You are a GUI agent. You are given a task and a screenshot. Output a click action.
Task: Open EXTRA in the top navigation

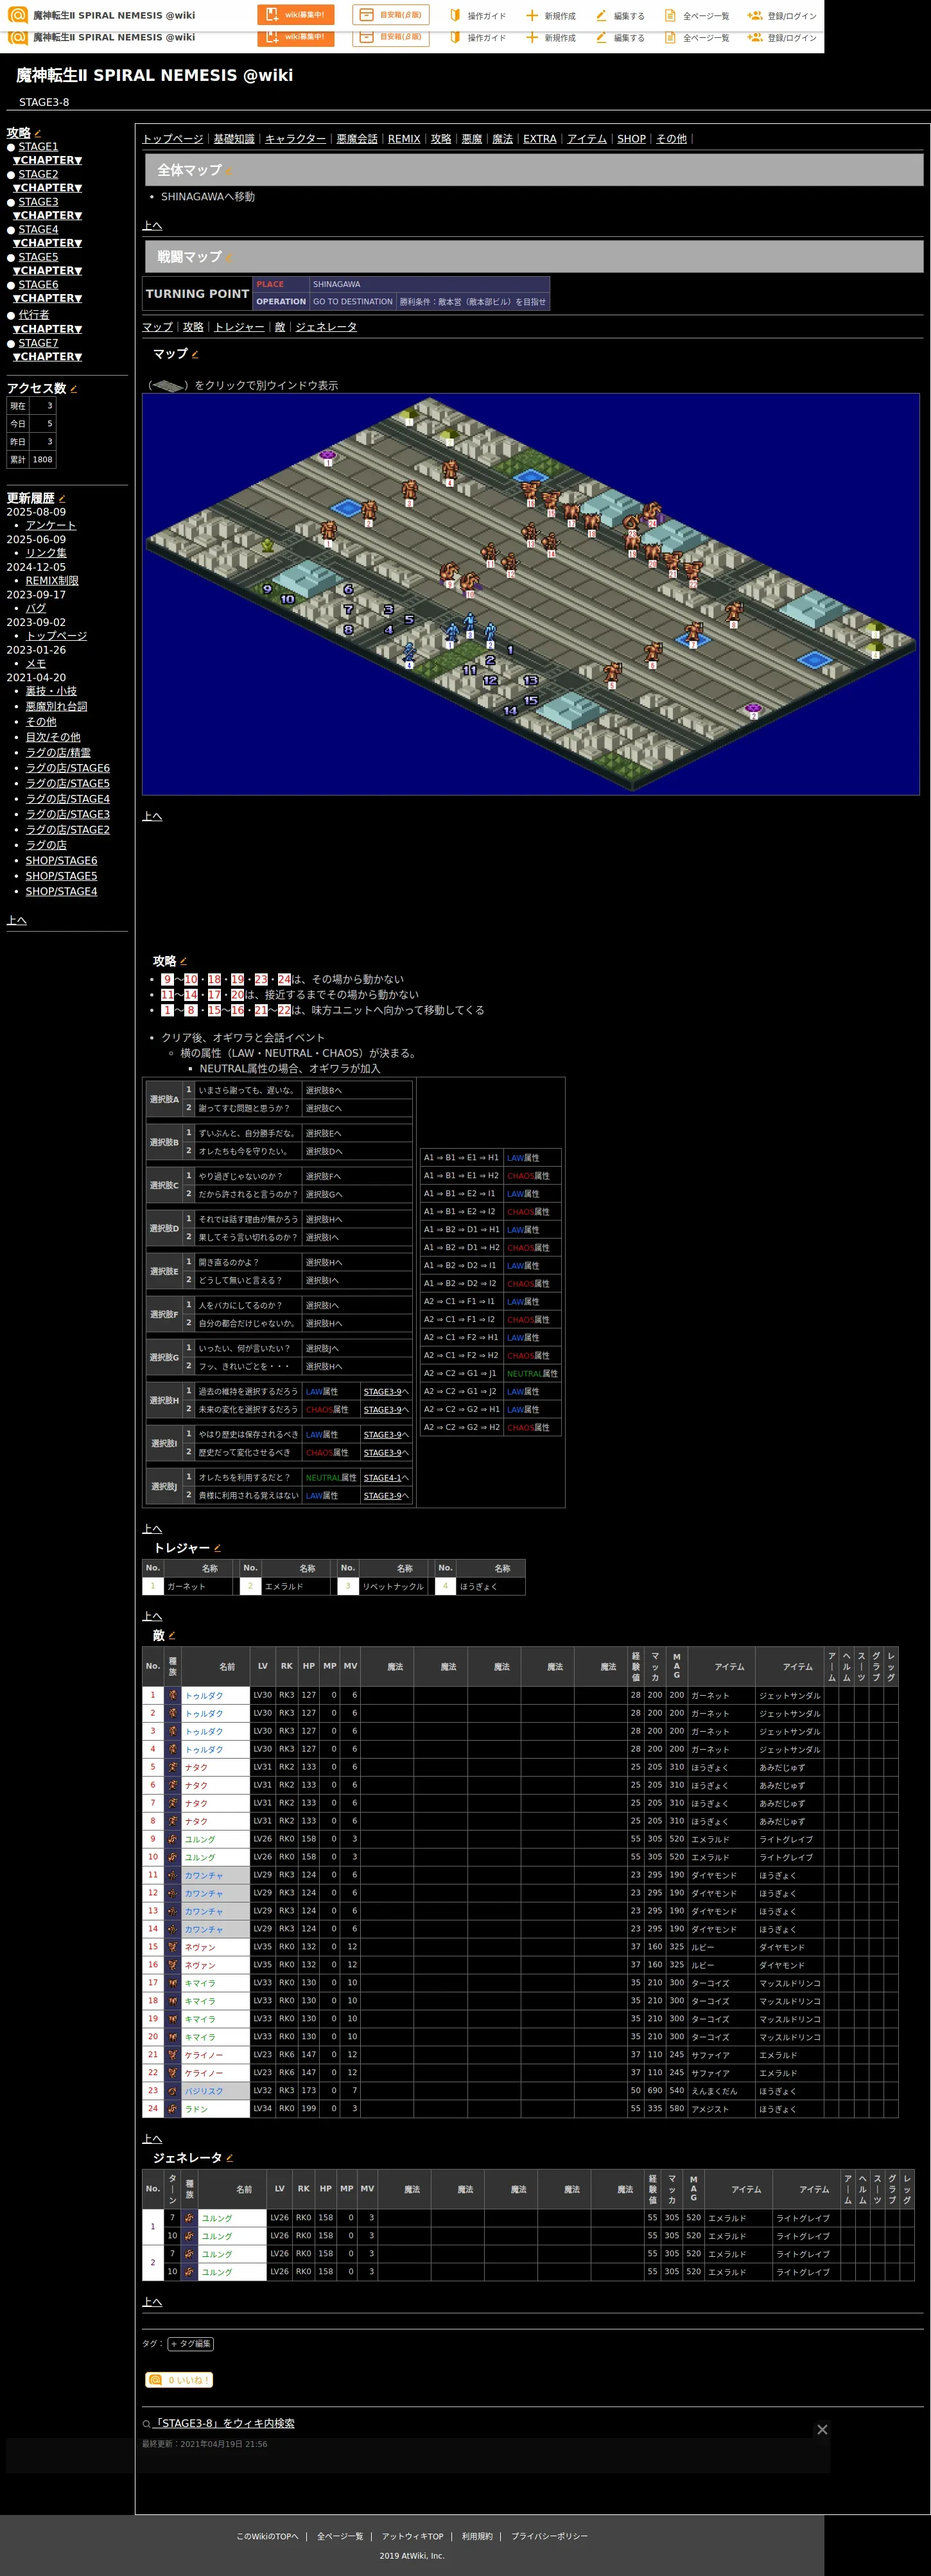pyautogui.click(x=540, y=139)
